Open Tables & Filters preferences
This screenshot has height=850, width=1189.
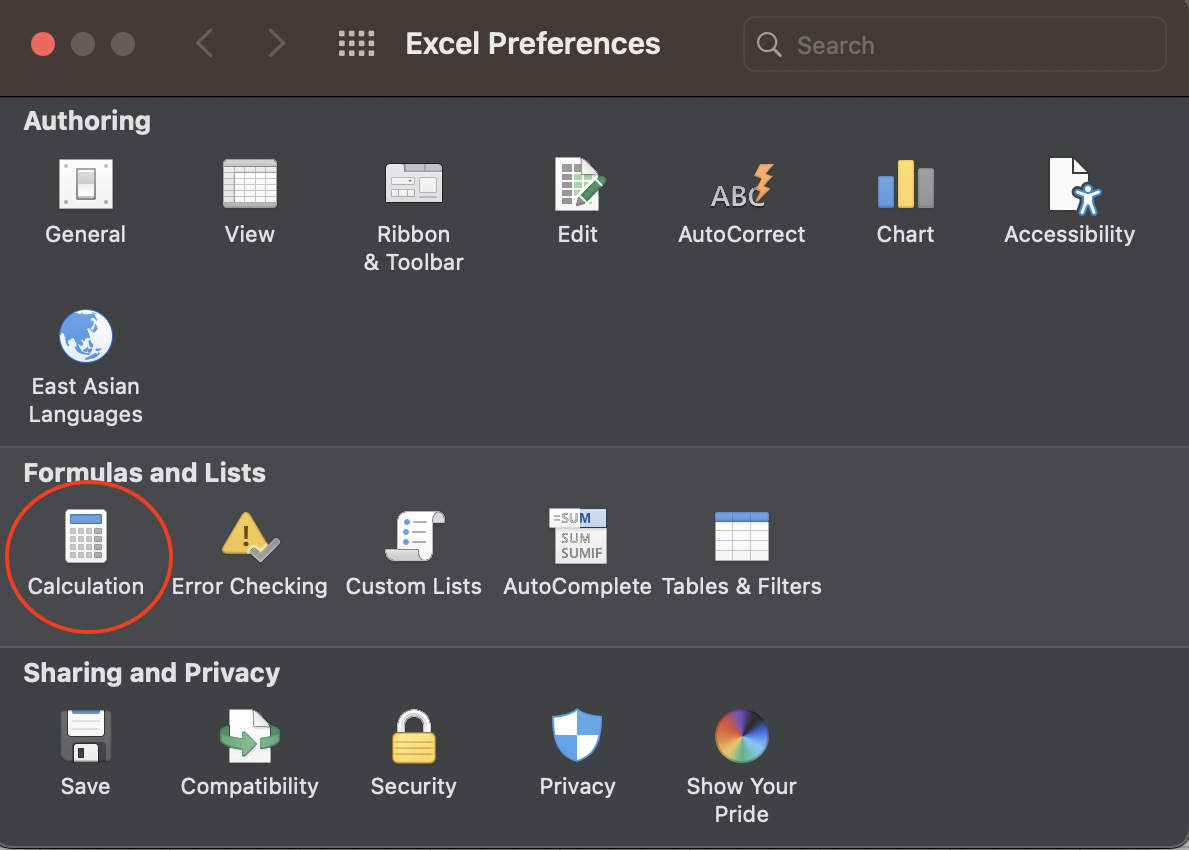[741, 538]
